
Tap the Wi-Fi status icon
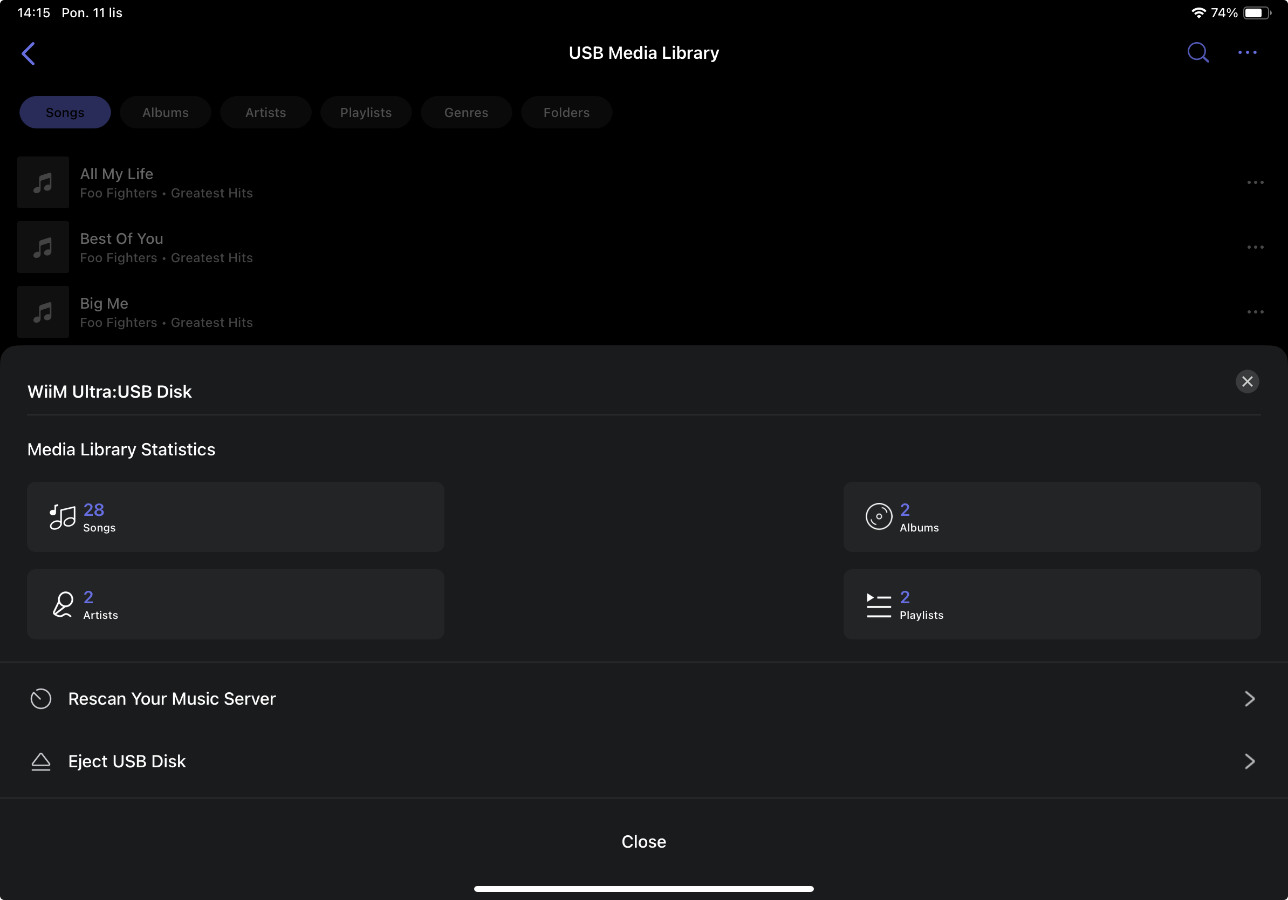[x=1198, y=13]
